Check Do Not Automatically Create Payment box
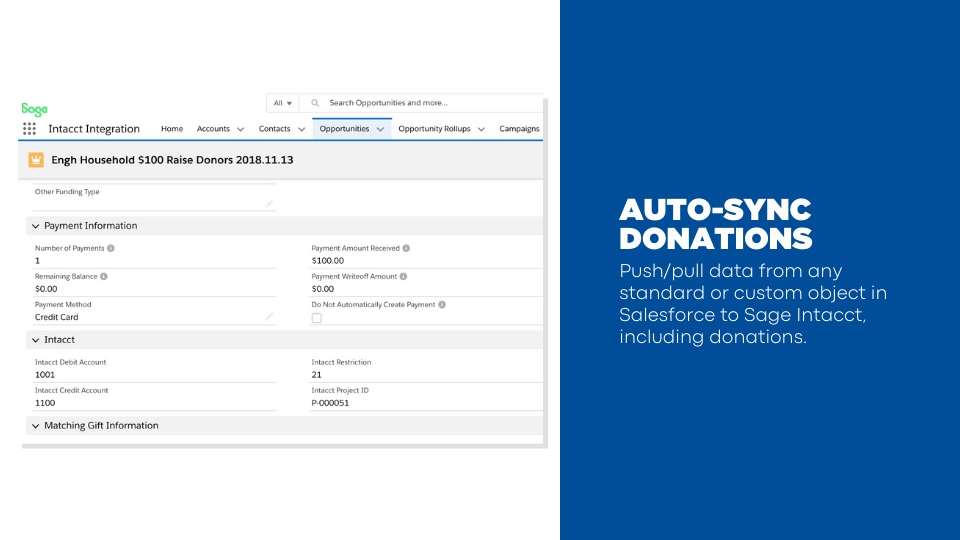The image size is (960, 540). coord(317,318)
